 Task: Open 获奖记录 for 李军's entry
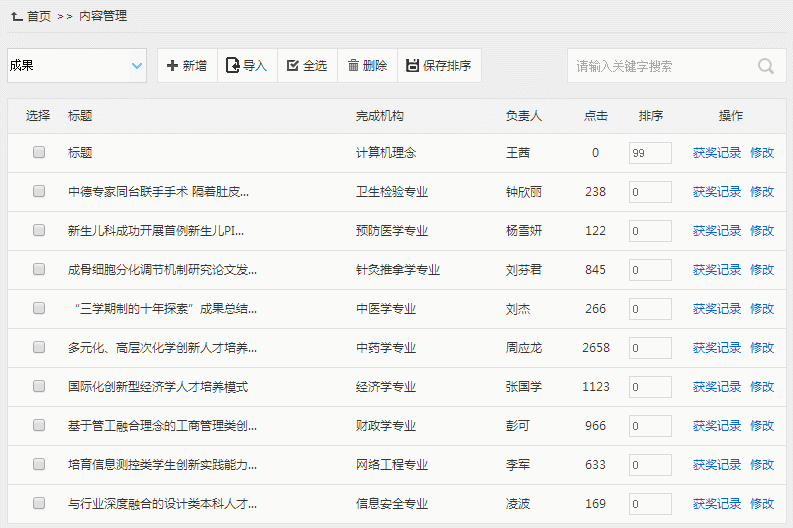point(717,465)
